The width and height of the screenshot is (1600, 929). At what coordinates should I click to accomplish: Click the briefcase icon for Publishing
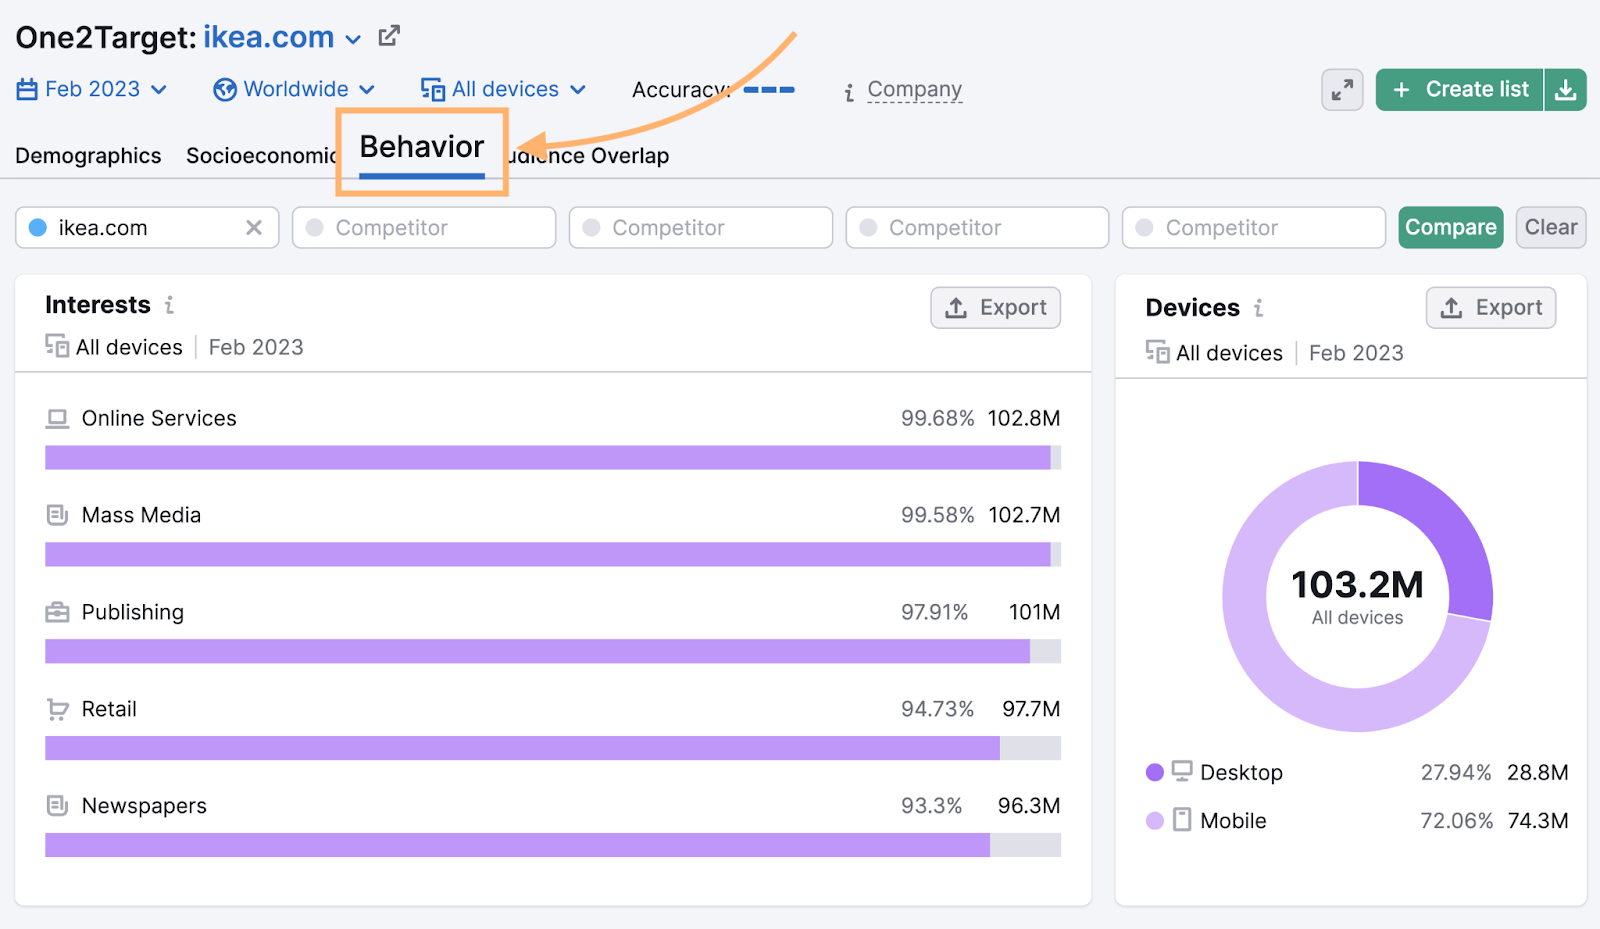(57, 612)
